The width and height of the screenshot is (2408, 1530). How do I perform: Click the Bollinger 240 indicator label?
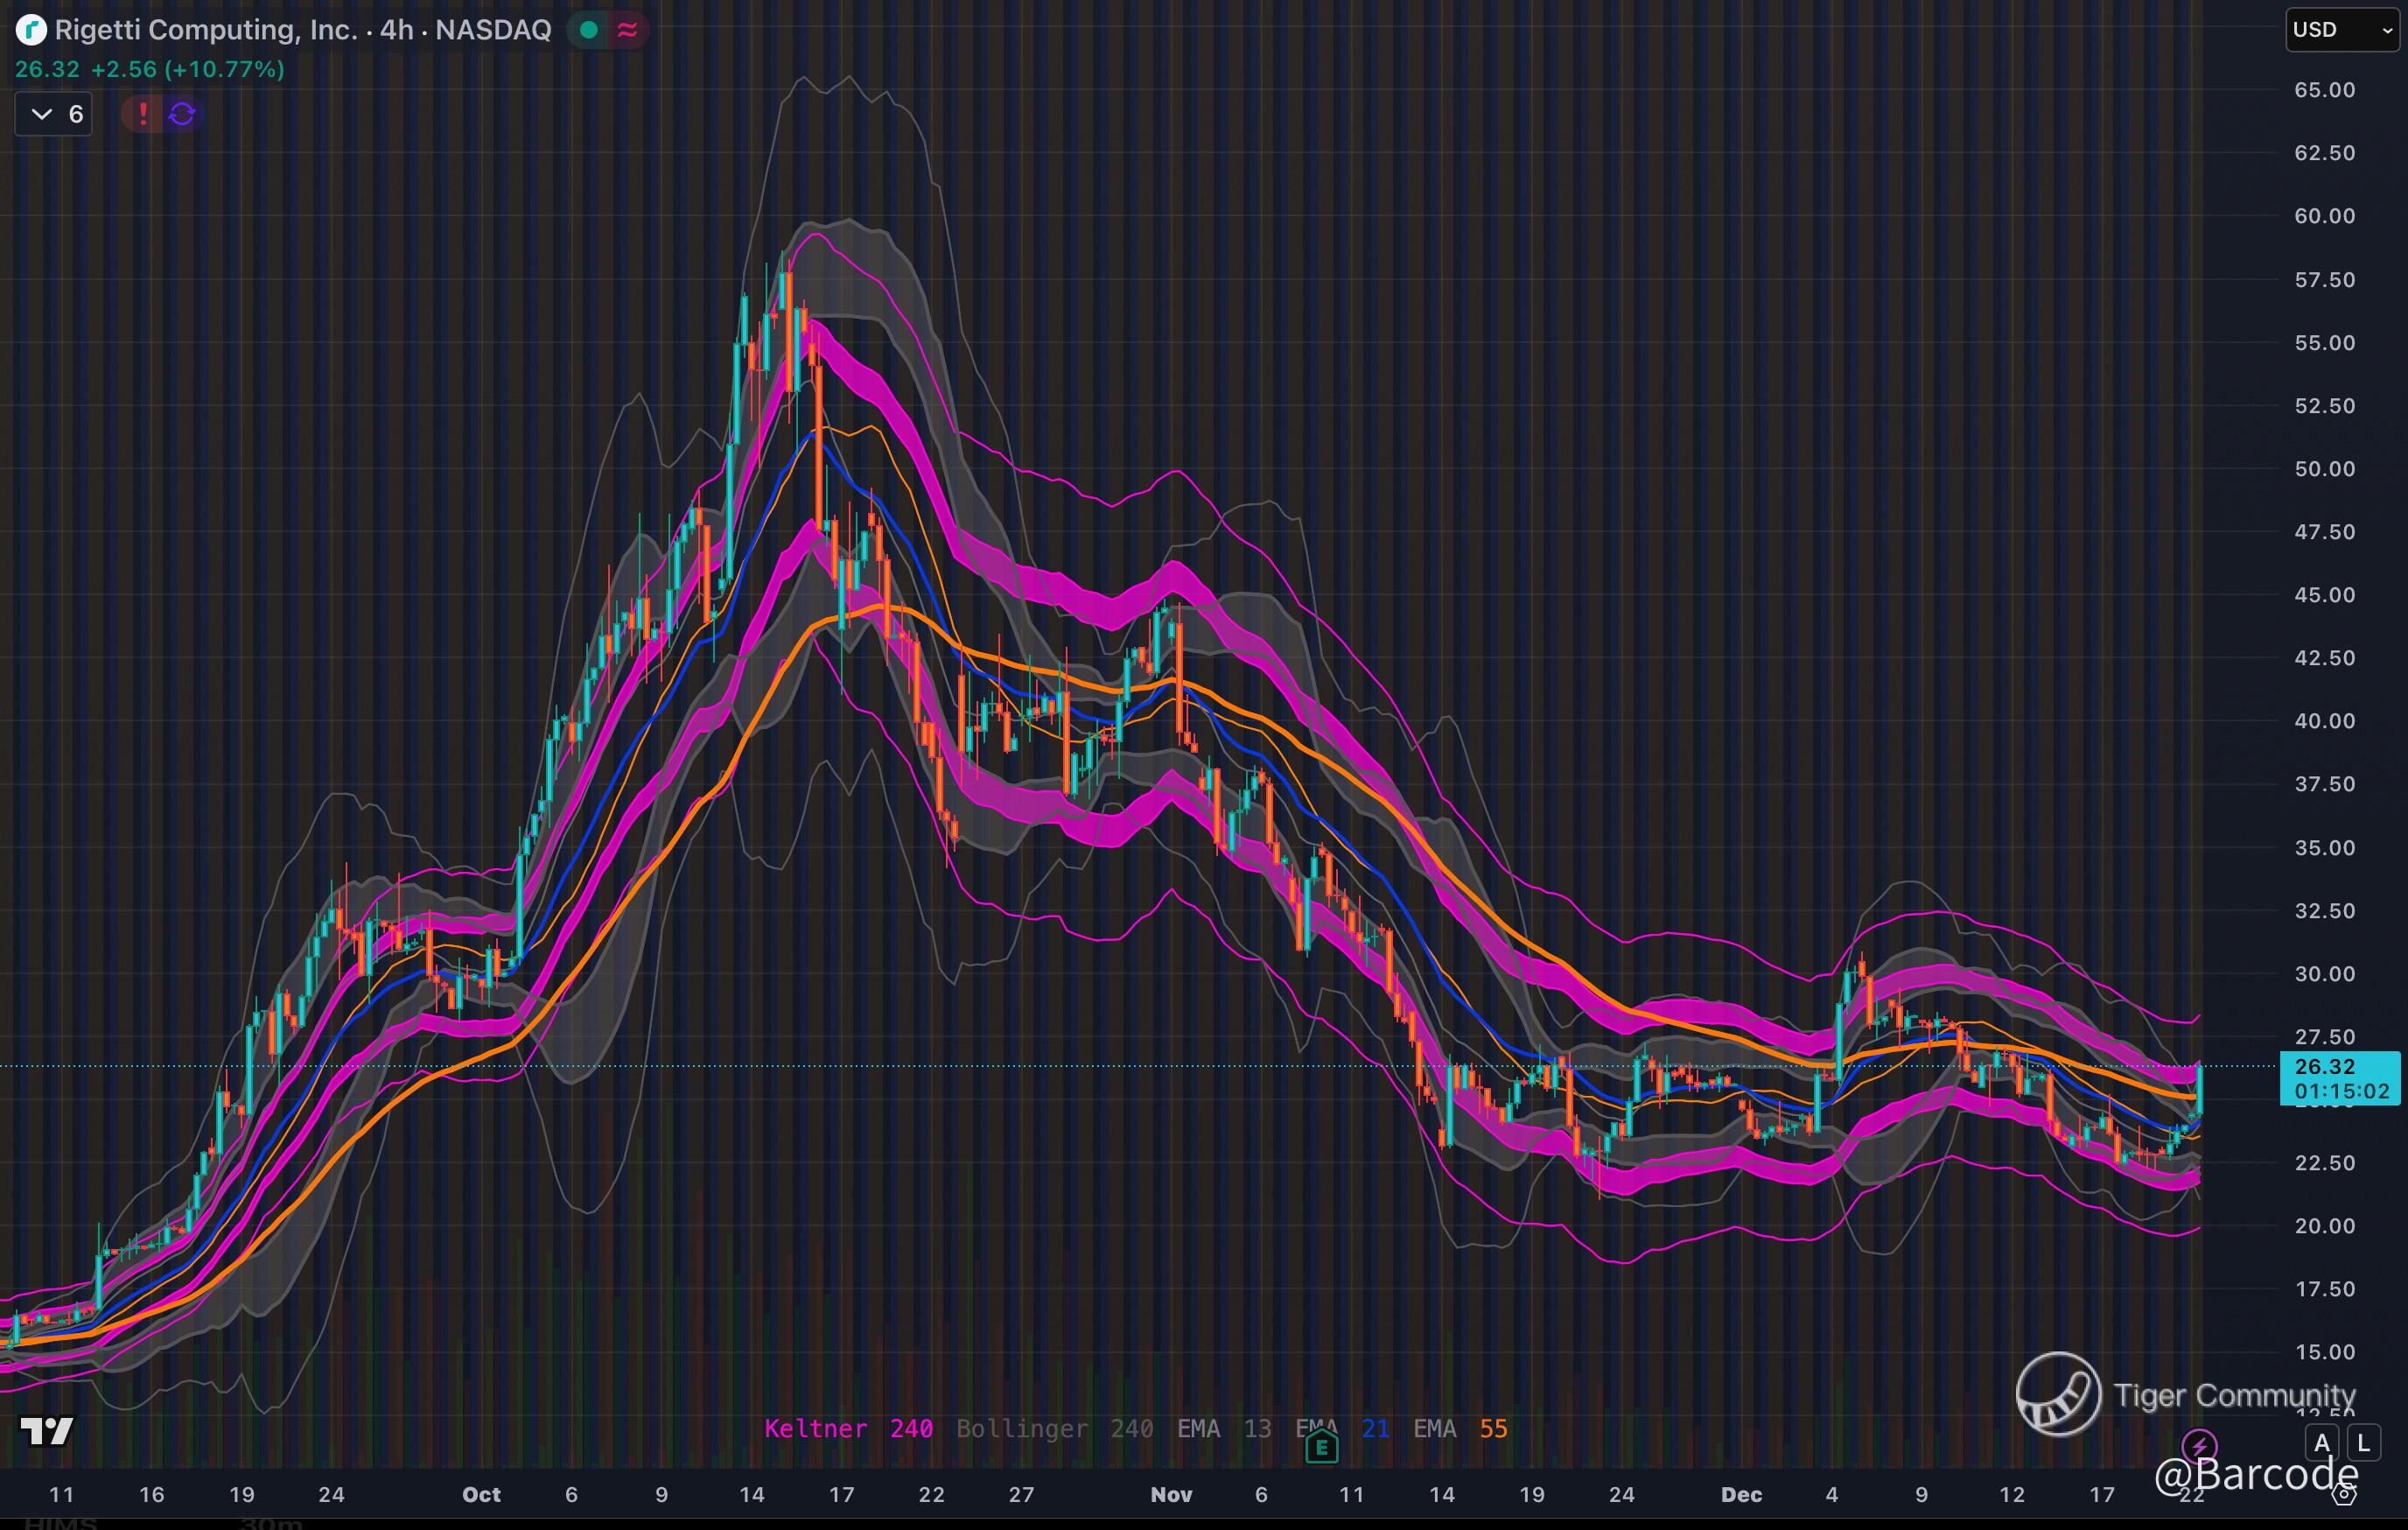tap(1054, 1428)
